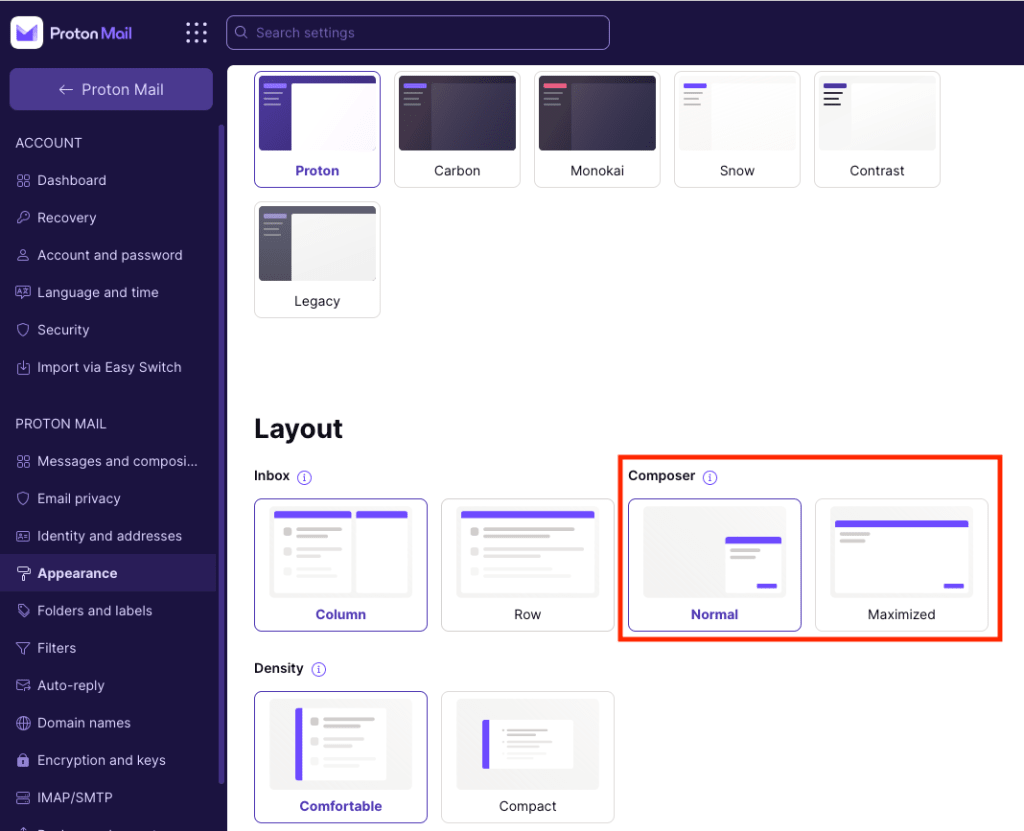Open Encryption and keys settings
Screen dimensions: 1024x831
pyautogui.click(x=101, y=760)
